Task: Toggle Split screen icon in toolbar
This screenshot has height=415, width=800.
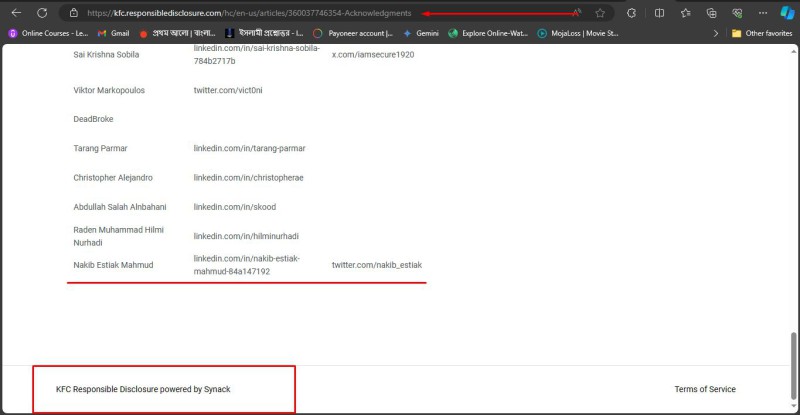Action: pos(659,13)
